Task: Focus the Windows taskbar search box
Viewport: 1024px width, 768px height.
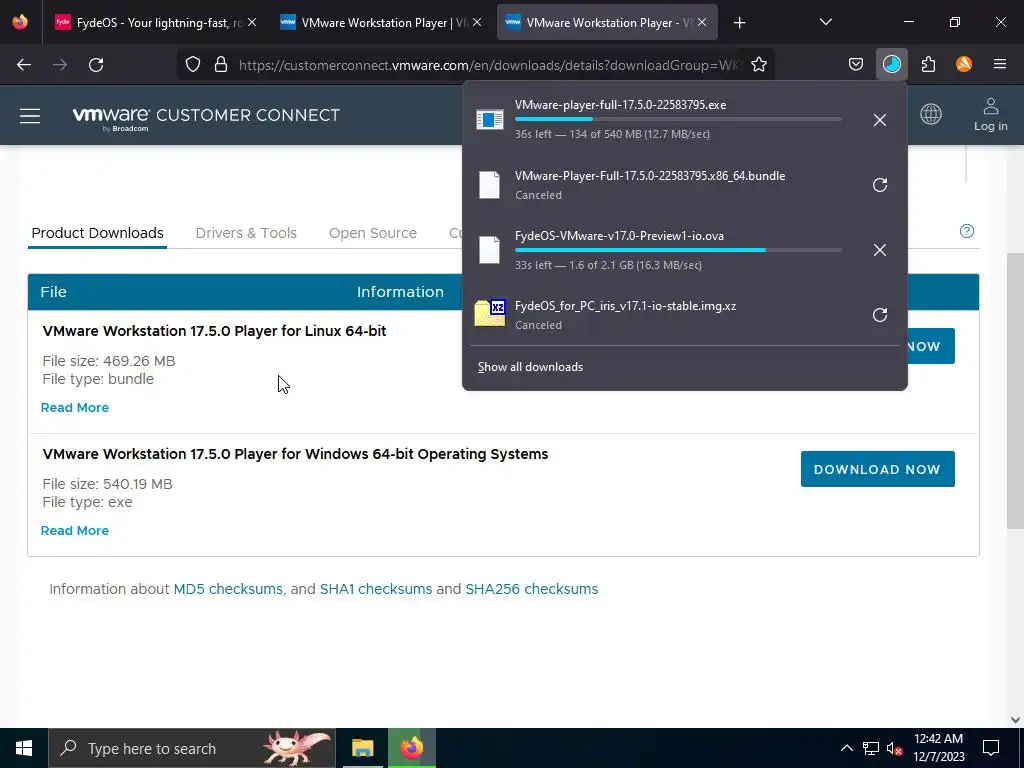Action: pyautogui.click(x=192, y=748)
